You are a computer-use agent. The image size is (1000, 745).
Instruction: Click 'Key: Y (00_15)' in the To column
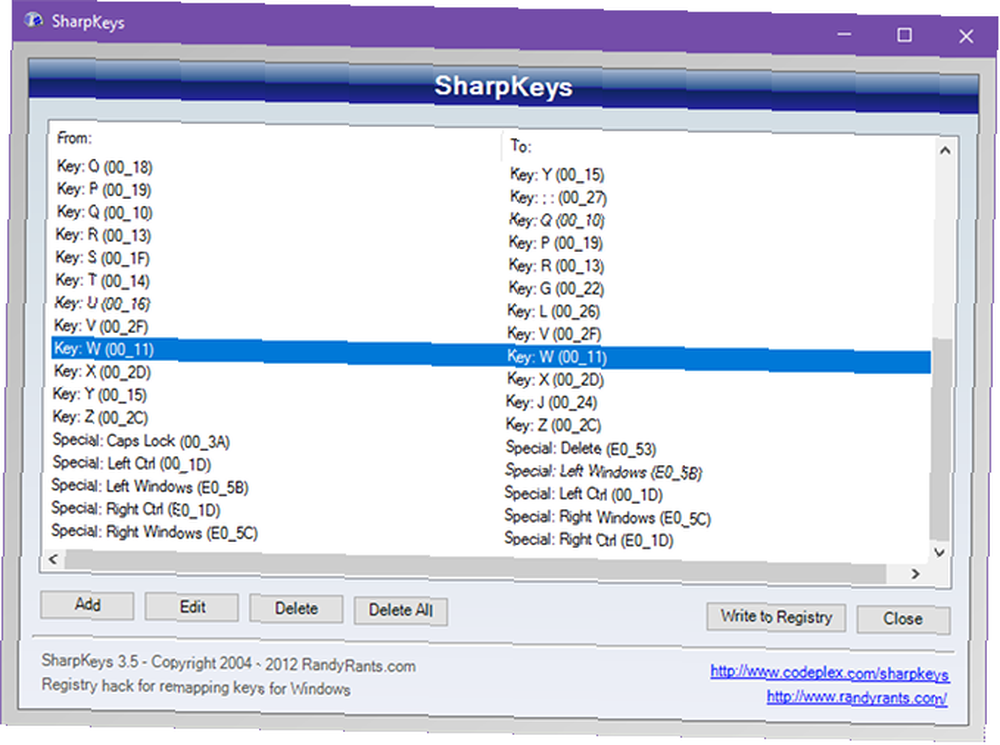coord(557,175)
